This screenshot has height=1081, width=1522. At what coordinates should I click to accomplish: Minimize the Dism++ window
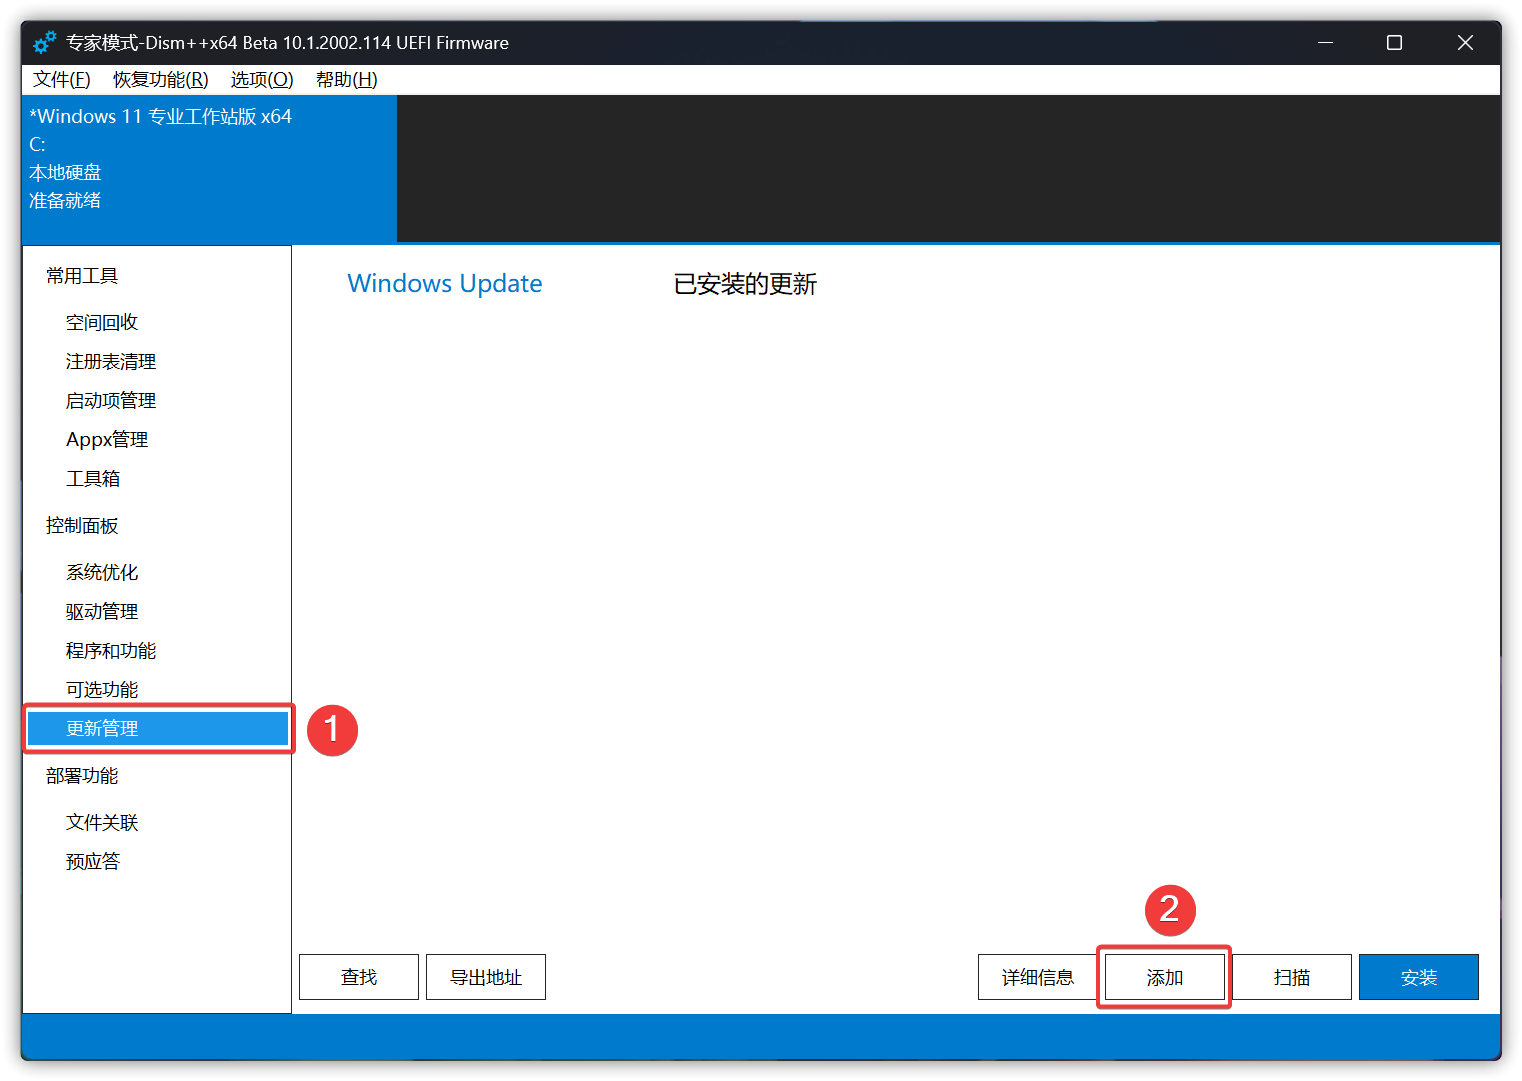click(1326, 43)
